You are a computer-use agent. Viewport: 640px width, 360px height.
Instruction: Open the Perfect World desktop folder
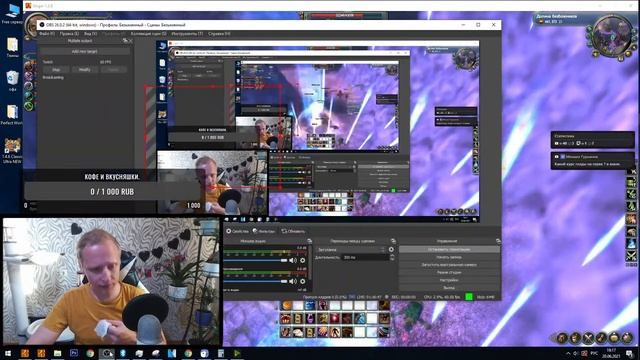coord(12,115)
